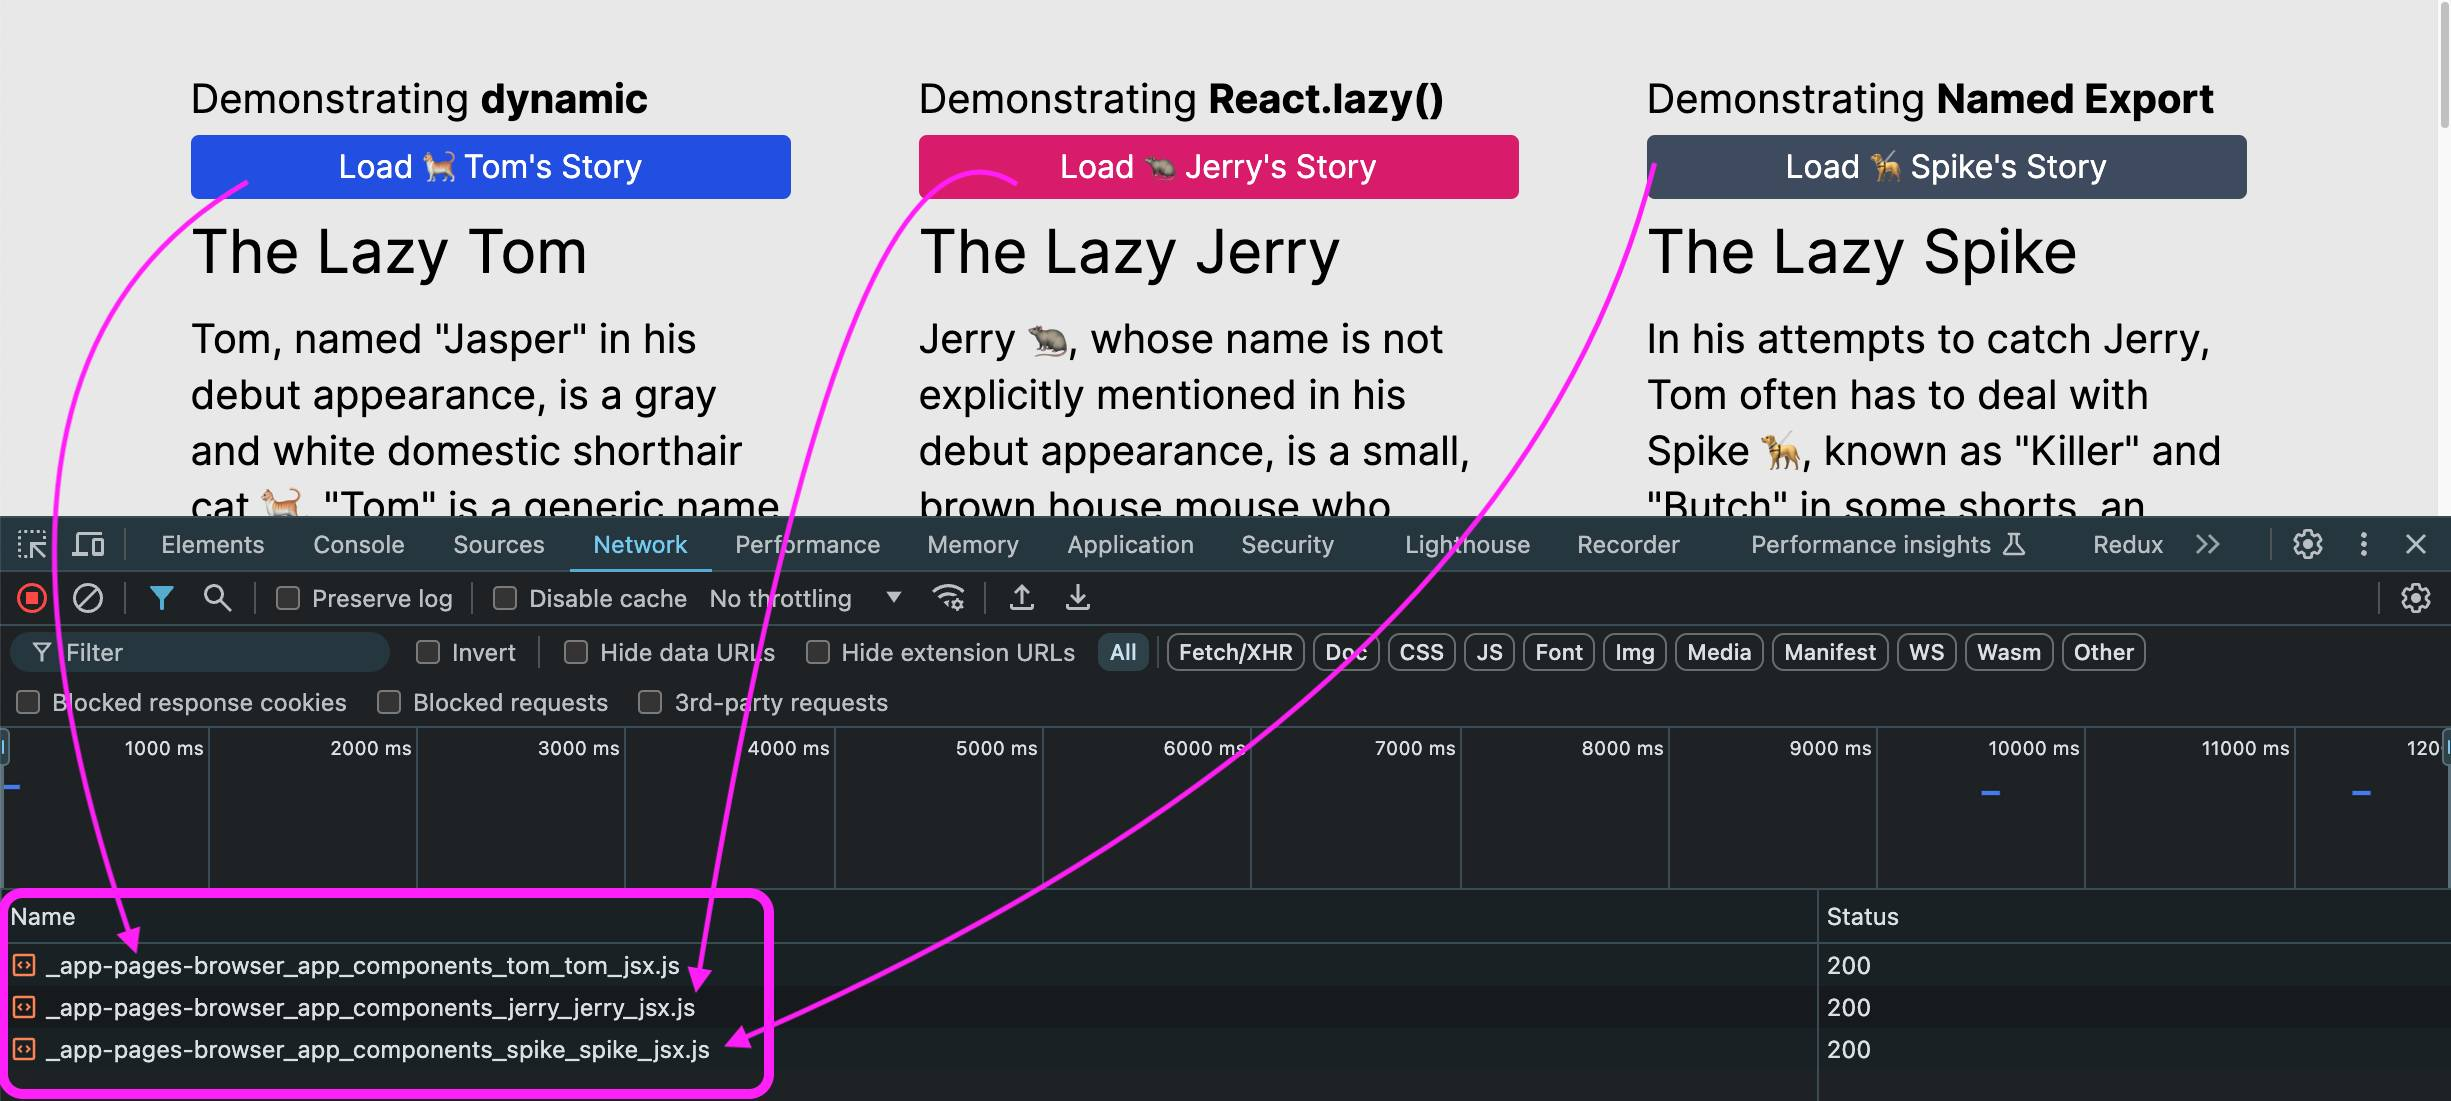The height and width of the screenshot is (1101, 2451).
Task: Enable Disable cache checkbox
Action: 505,599
